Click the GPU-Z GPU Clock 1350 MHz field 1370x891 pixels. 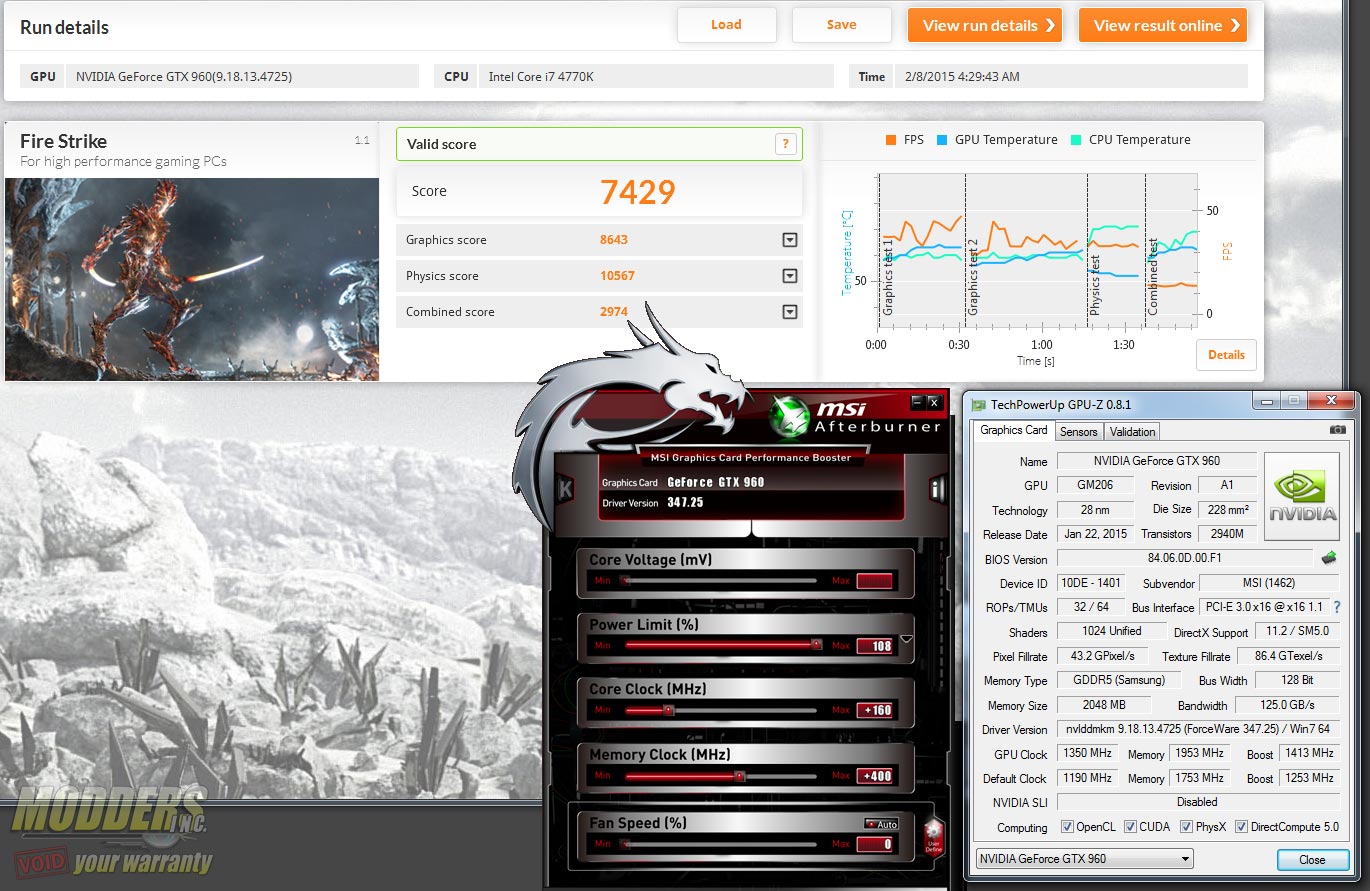tap(1088, 754)
